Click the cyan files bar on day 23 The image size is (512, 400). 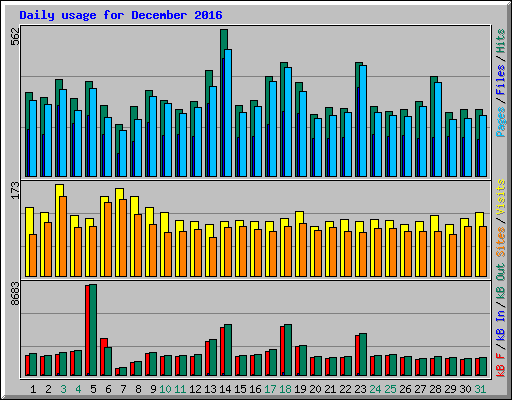click(363, 121)
